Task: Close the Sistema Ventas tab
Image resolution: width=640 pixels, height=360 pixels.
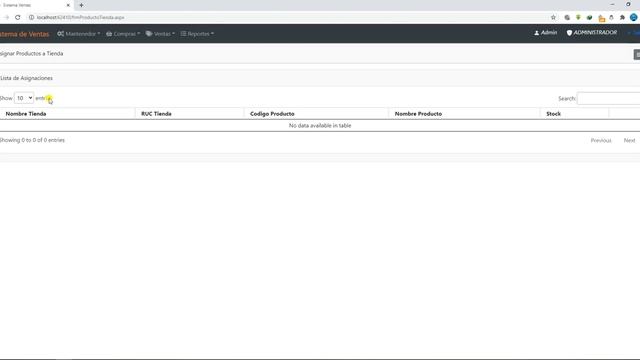Action: click(68, 5)
